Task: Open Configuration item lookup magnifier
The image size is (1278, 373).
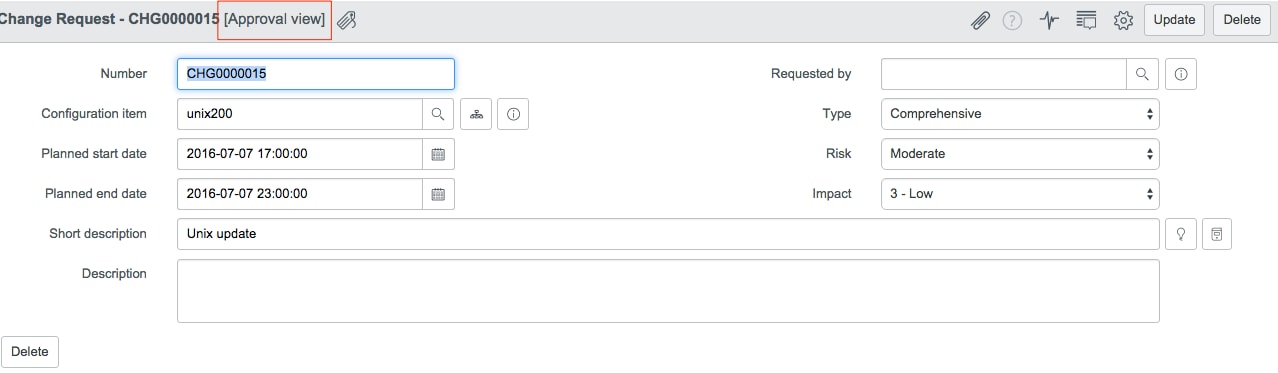Action: click(x=437, y=114)
